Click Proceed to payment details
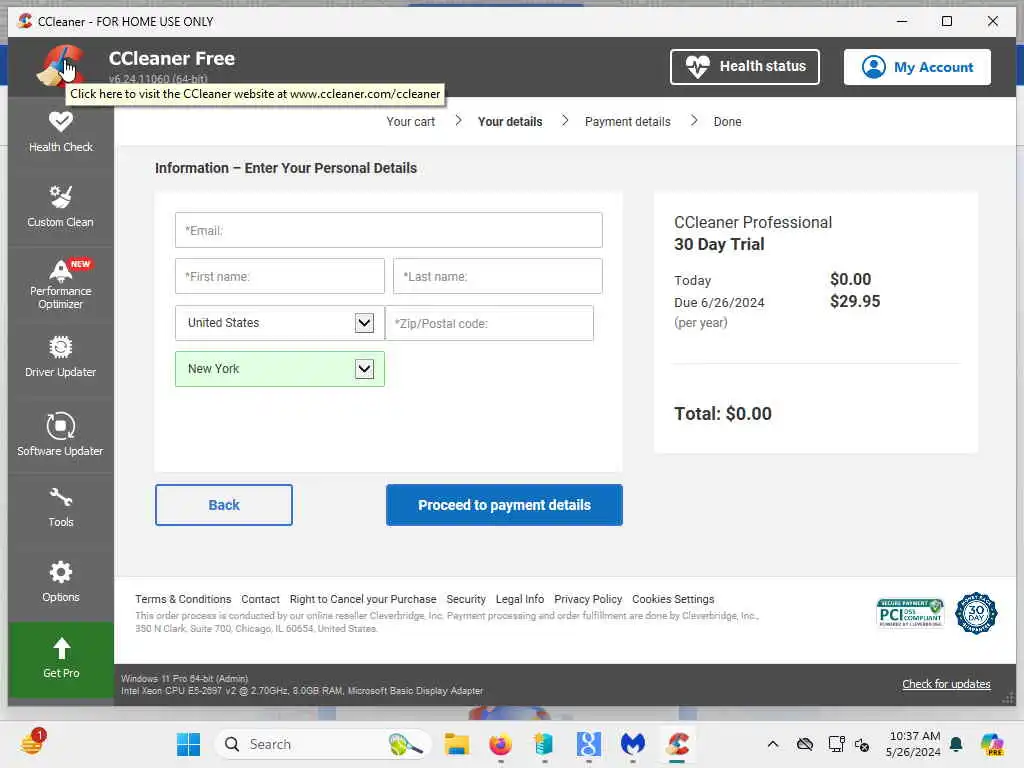The width and height of the screenshot is (1024, 768). (504, 505)
